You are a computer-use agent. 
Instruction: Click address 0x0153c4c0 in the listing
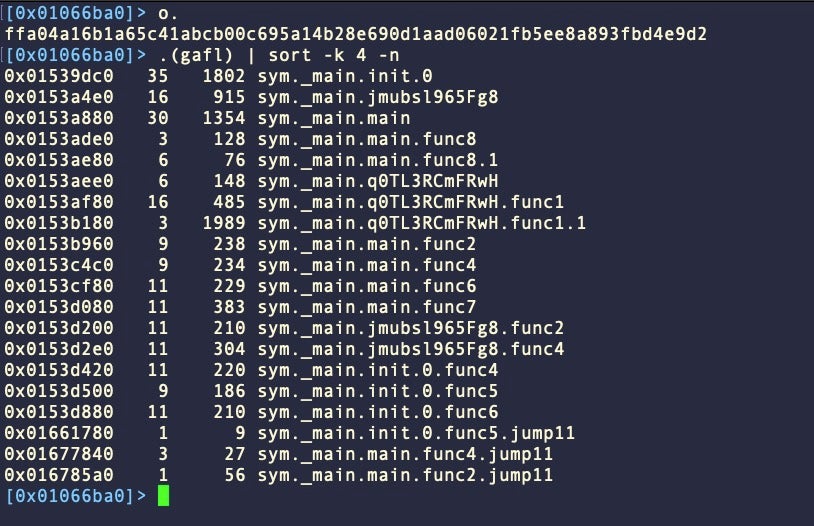[59, 265]
